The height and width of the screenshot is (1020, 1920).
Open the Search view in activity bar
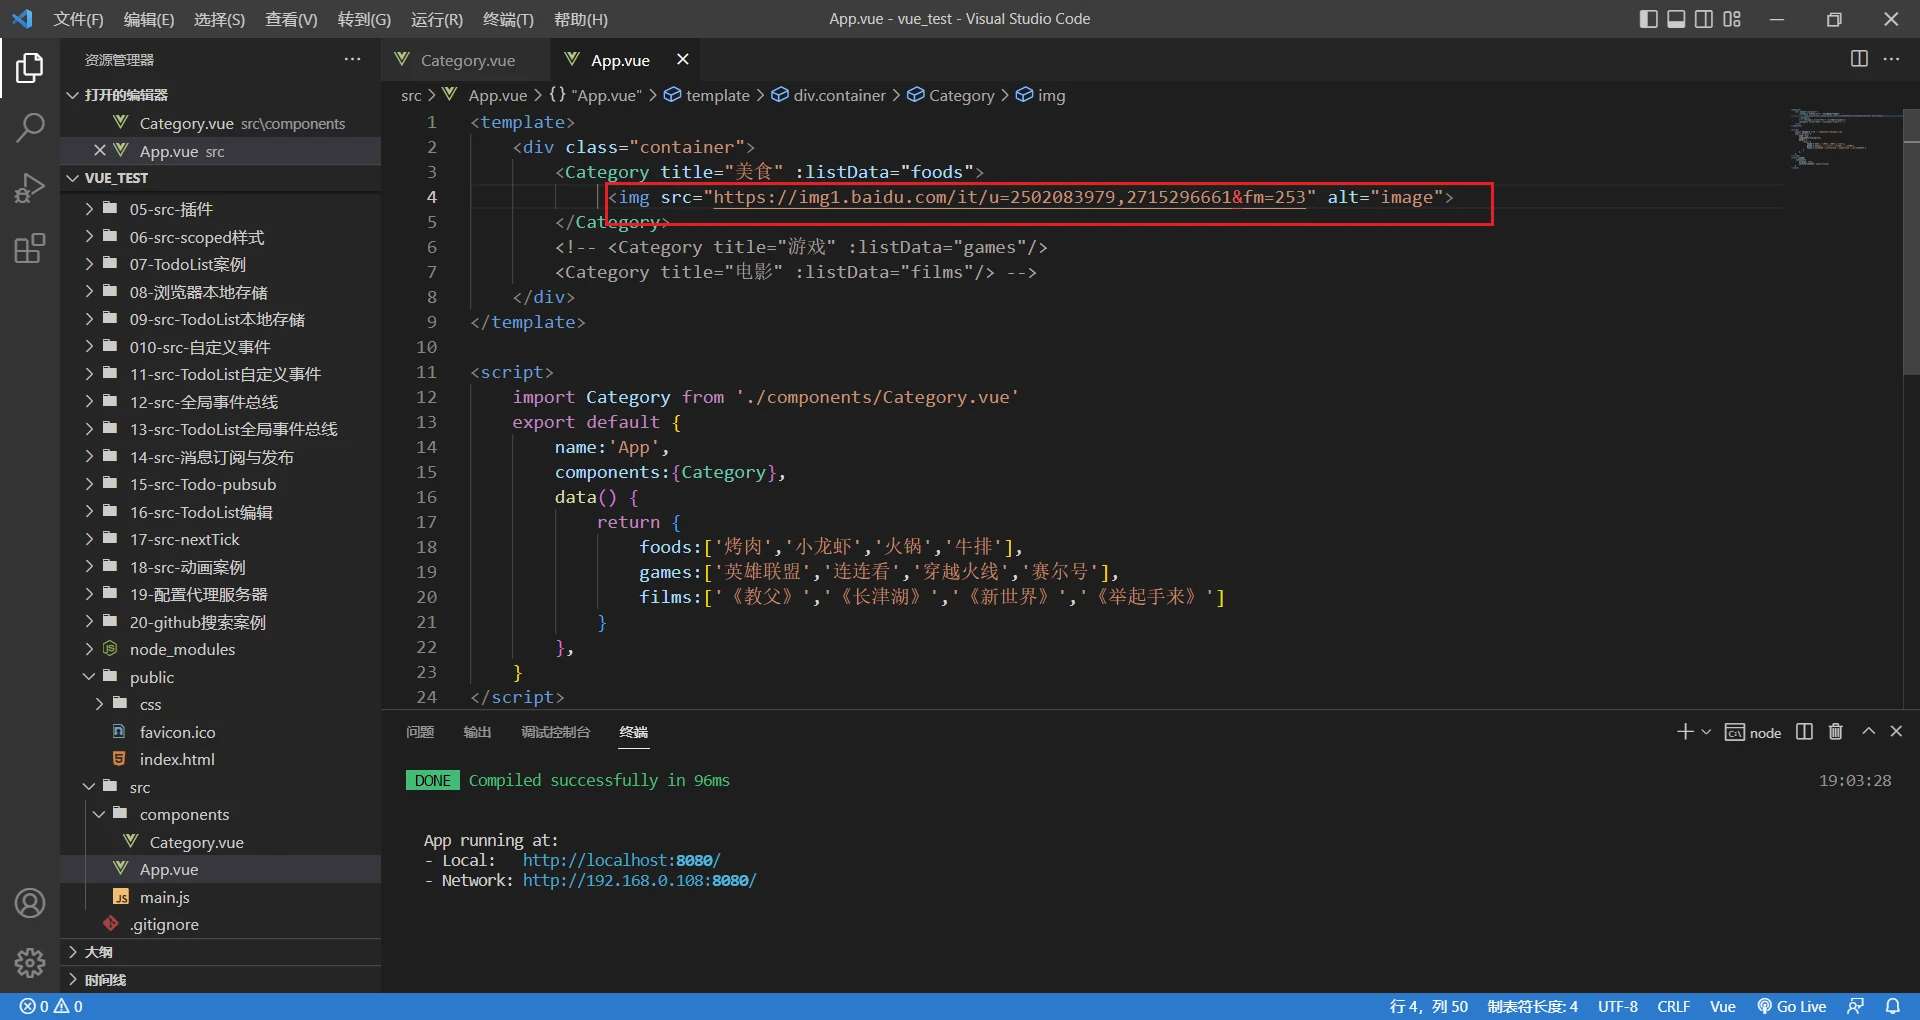pos(30,127)
